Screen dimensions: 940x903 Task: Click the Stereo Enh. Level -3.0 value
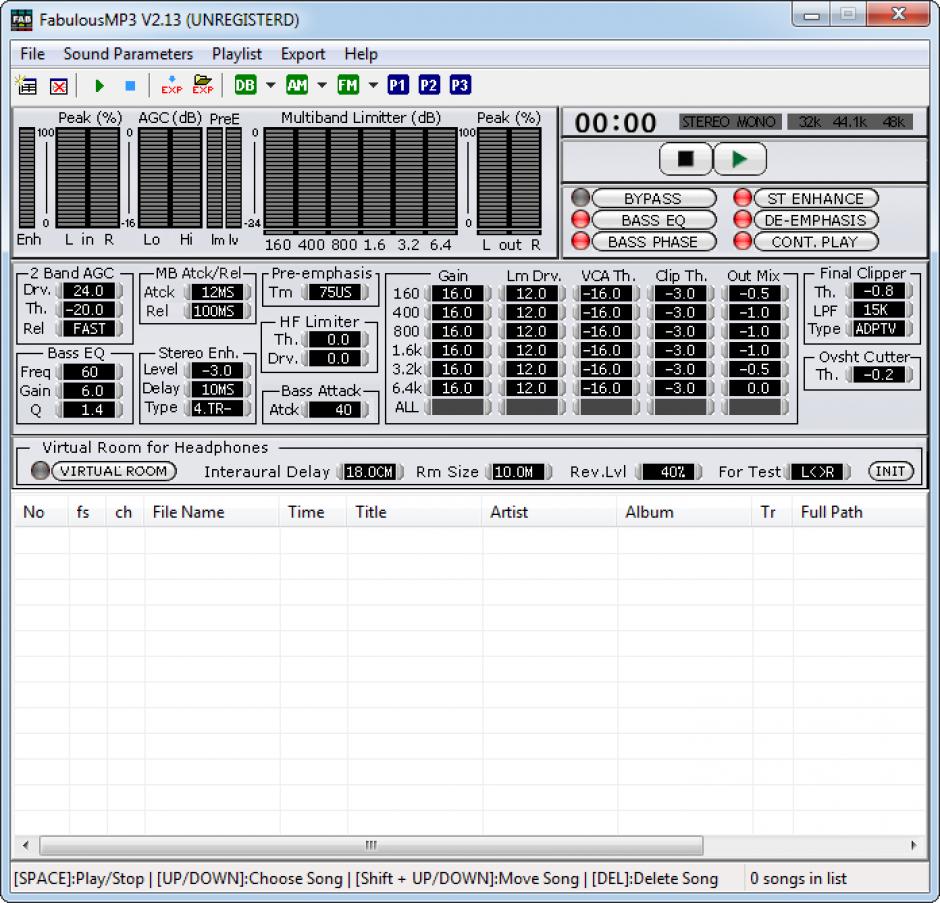point(218,371)
